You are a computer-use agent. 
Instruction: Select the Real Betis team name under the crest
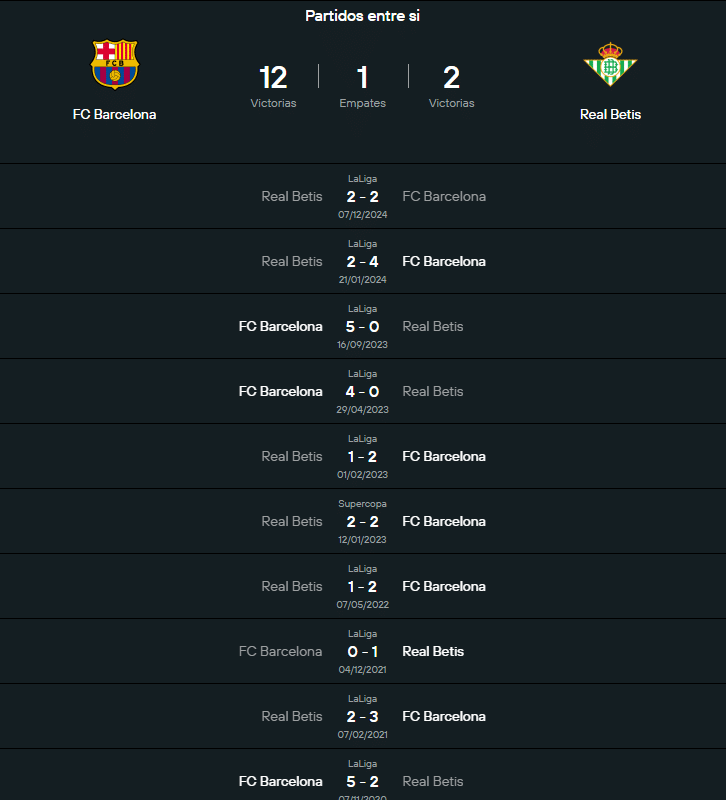coord(610,114)
